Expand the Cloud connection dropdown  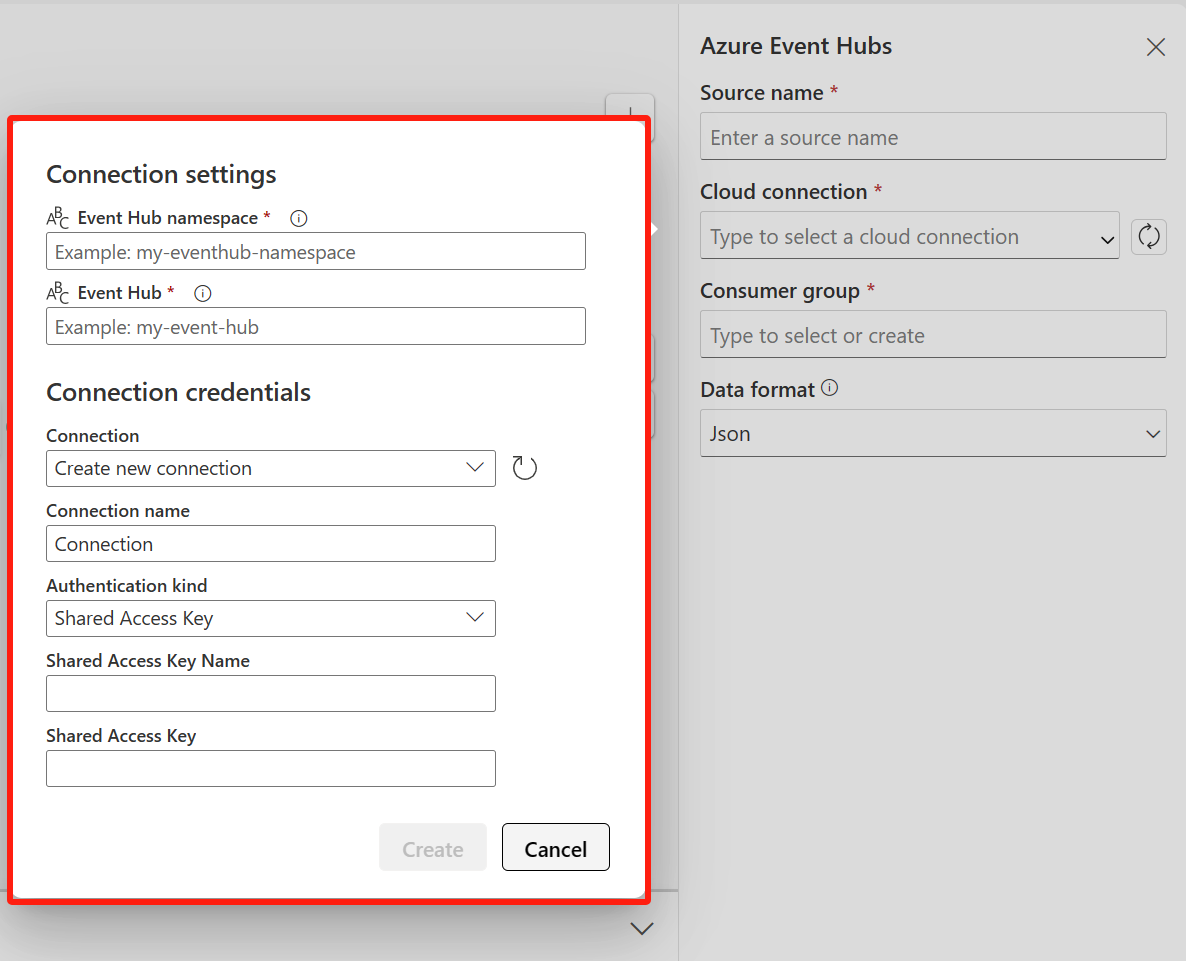coord(909,236)
